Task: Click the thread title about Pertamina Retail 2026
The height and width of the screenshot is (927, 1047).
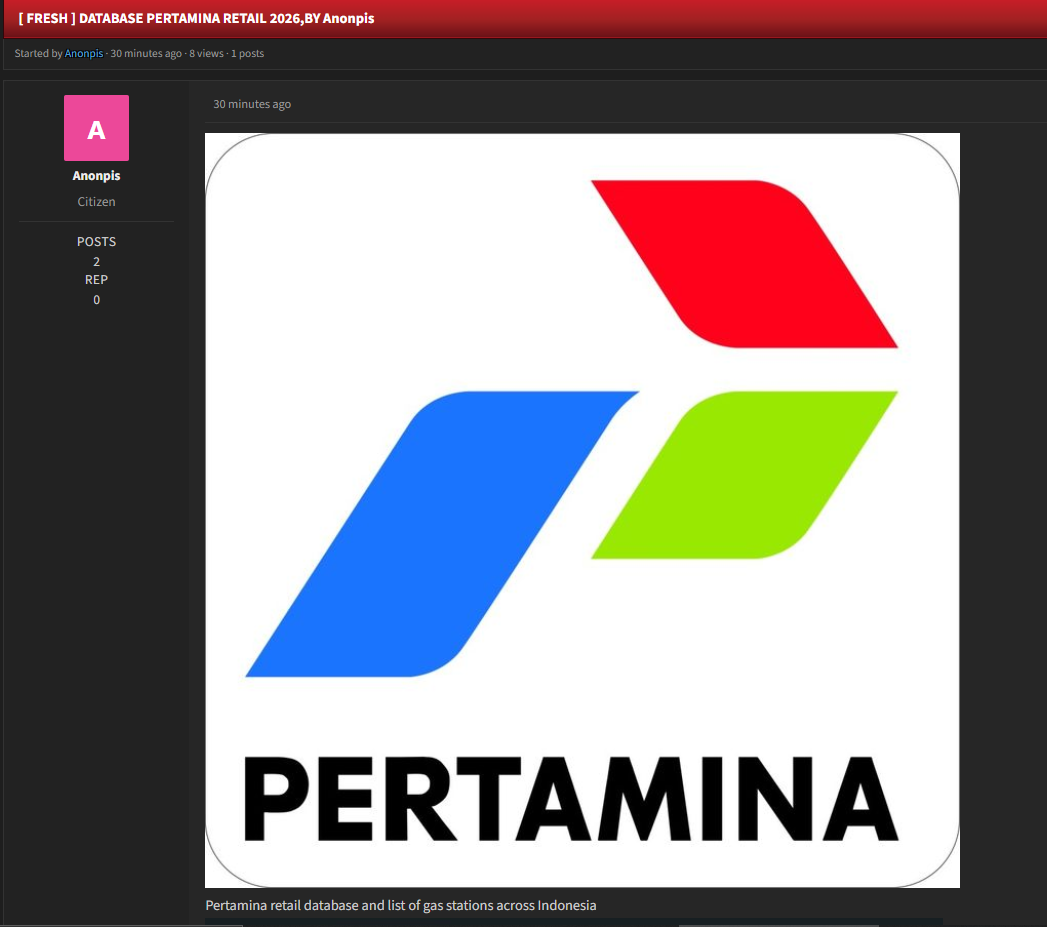Action: point(196,18)
